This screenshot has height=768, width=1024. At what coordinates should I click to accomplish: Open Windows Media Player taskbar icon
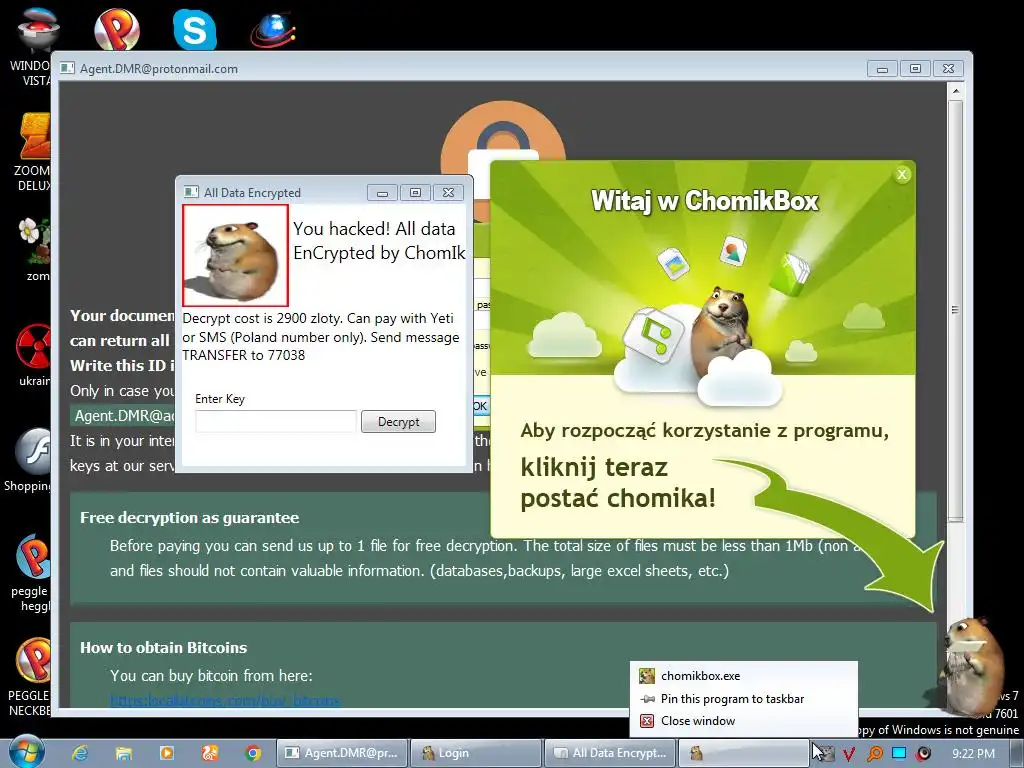coord(167,753)
